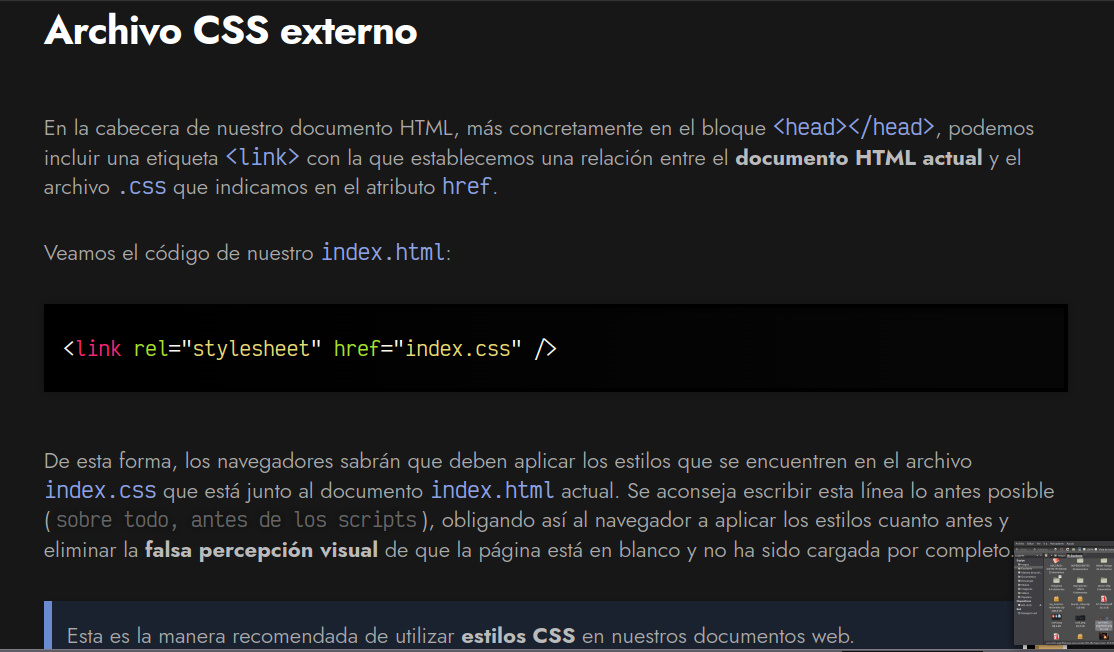Image resolution: width=1114 pixels, height=652 pixels.
Task: Click the '<head></head>' inline code
Action: (853, 127)
